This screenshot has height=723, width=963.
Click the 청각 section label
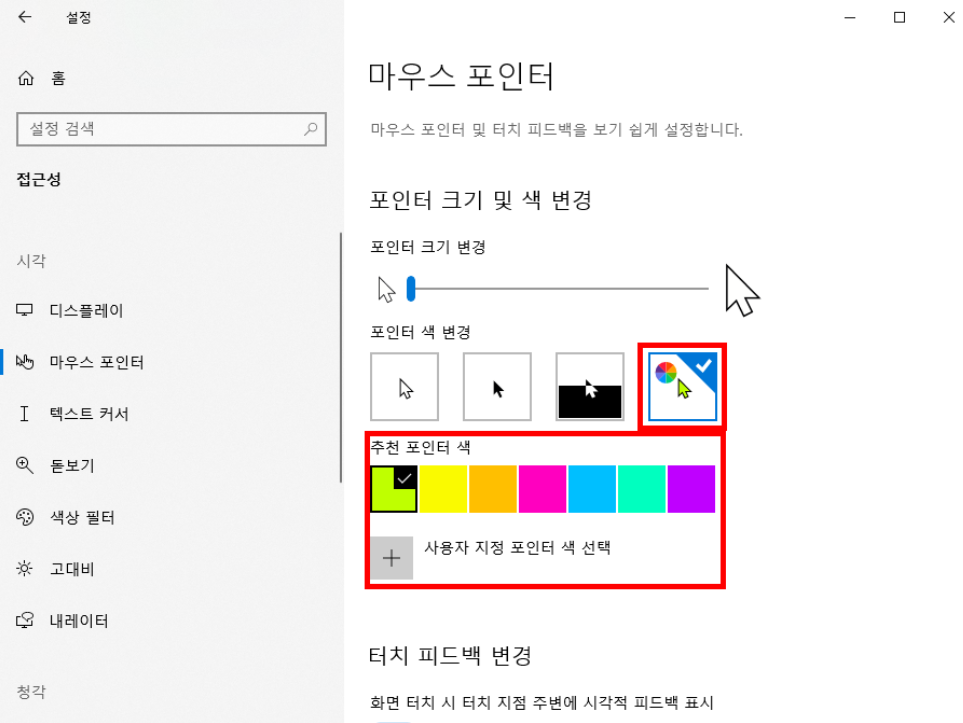31,692
